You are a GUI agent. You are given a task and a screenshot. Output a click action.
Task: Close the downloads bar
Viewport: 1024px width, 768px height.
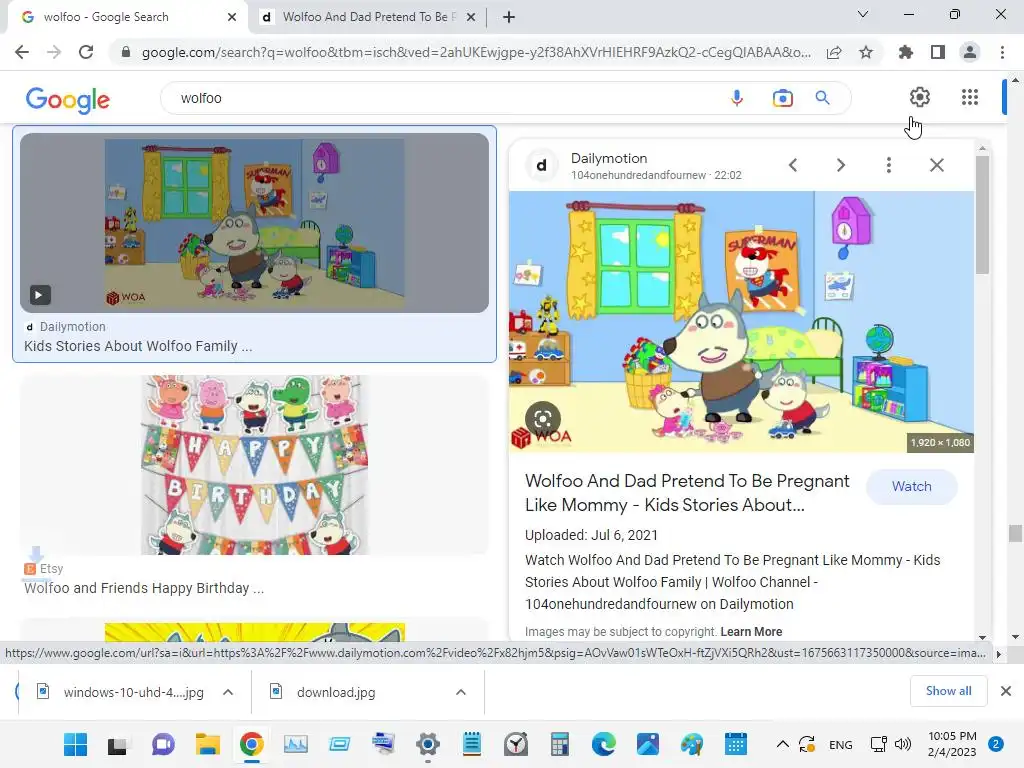pos(1006,691)
